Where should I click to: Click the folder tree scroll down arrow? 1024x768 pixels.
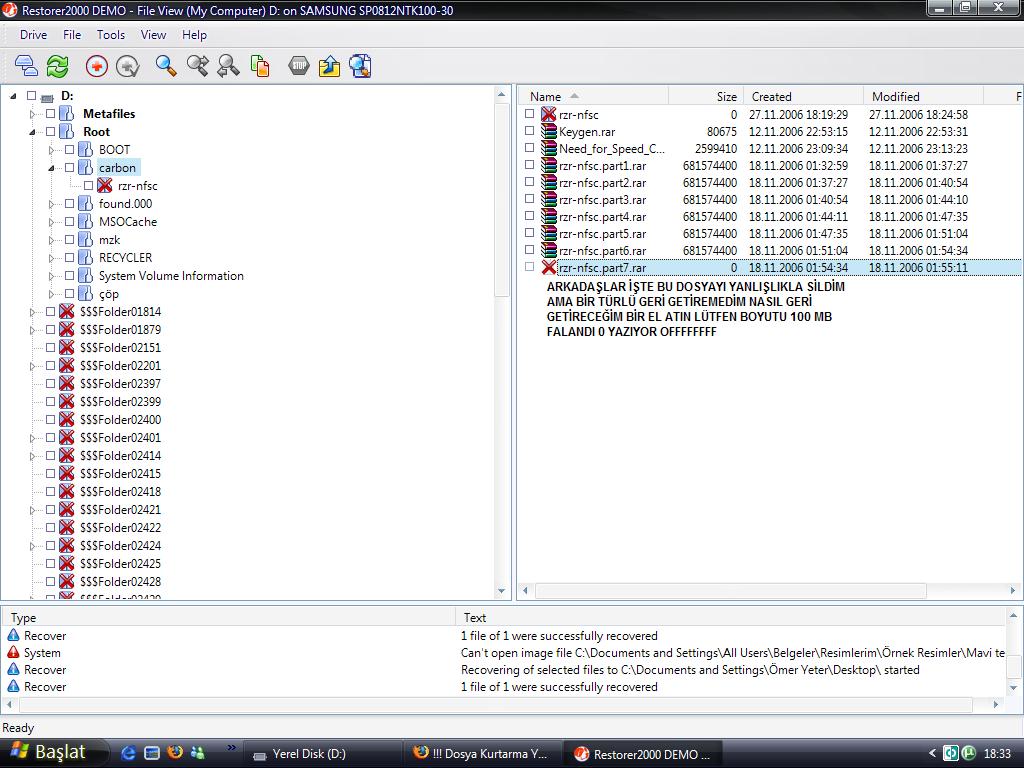[502, 590]
